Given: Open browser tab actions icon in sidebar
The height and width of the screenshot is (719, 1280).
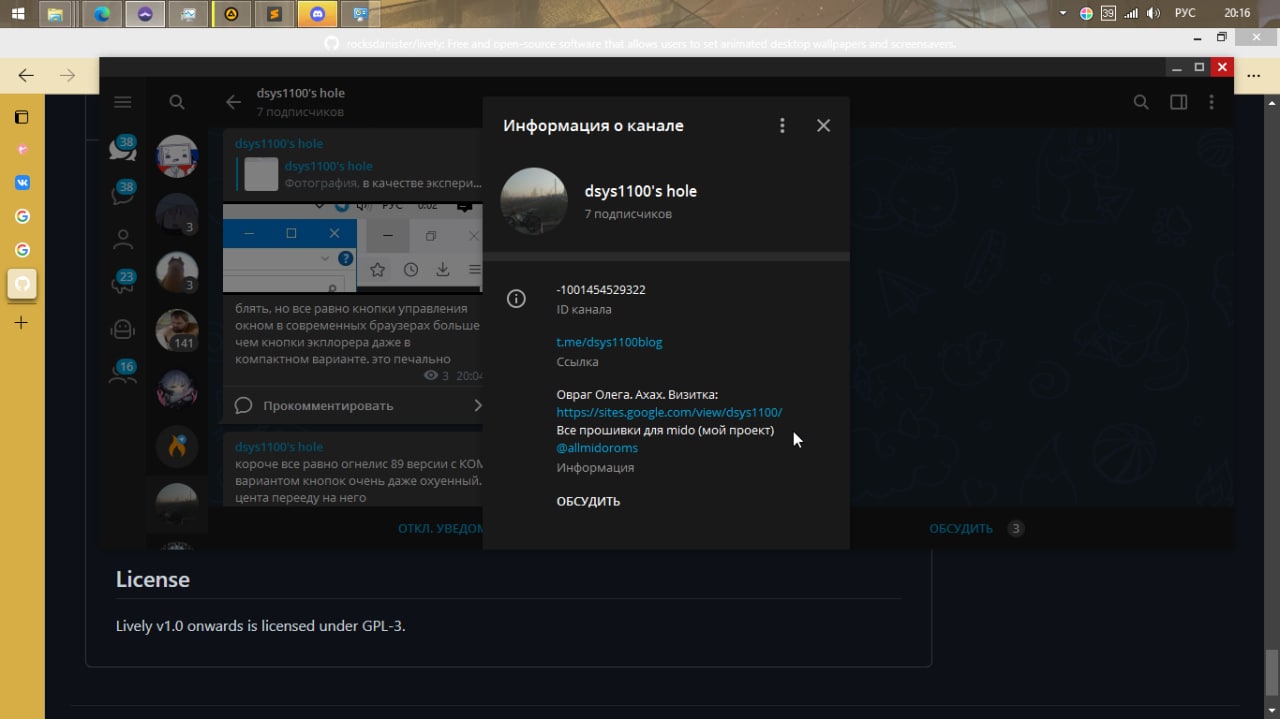Looking at the screenshot, I should click(22, 117).
